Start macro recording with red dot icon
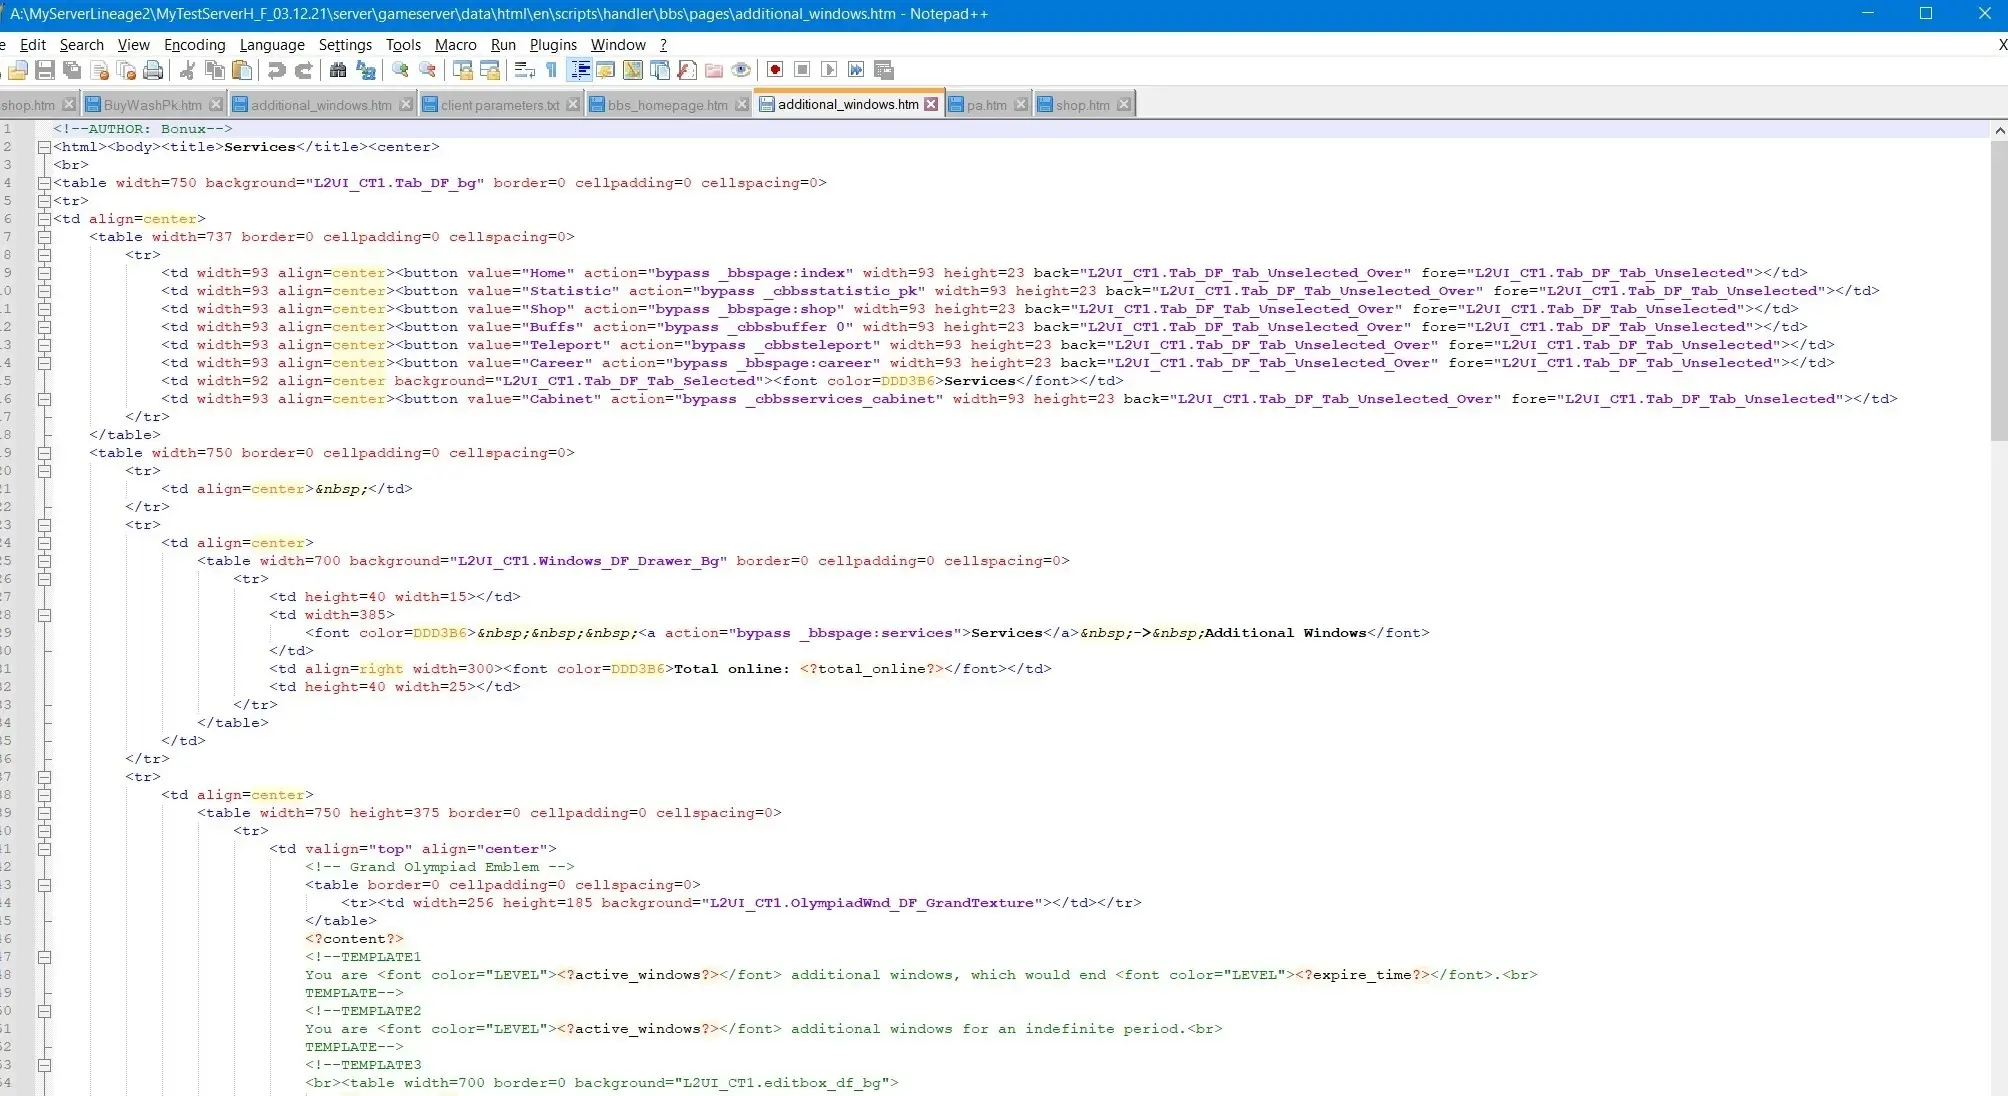Screen dimensions: 2008x1096 tap(774, 70)
